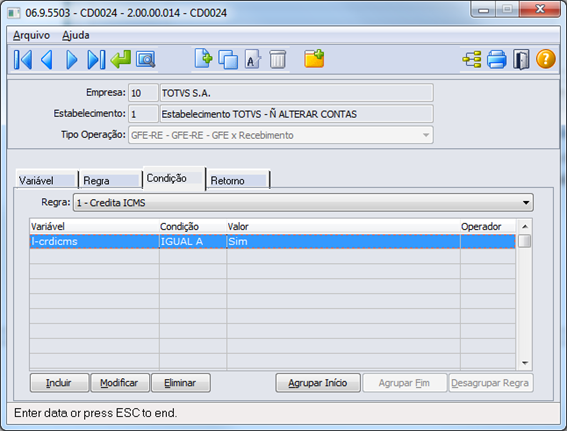Close the CD0024 window
This screenshot has height=431, width=567.
click(540, 9)
